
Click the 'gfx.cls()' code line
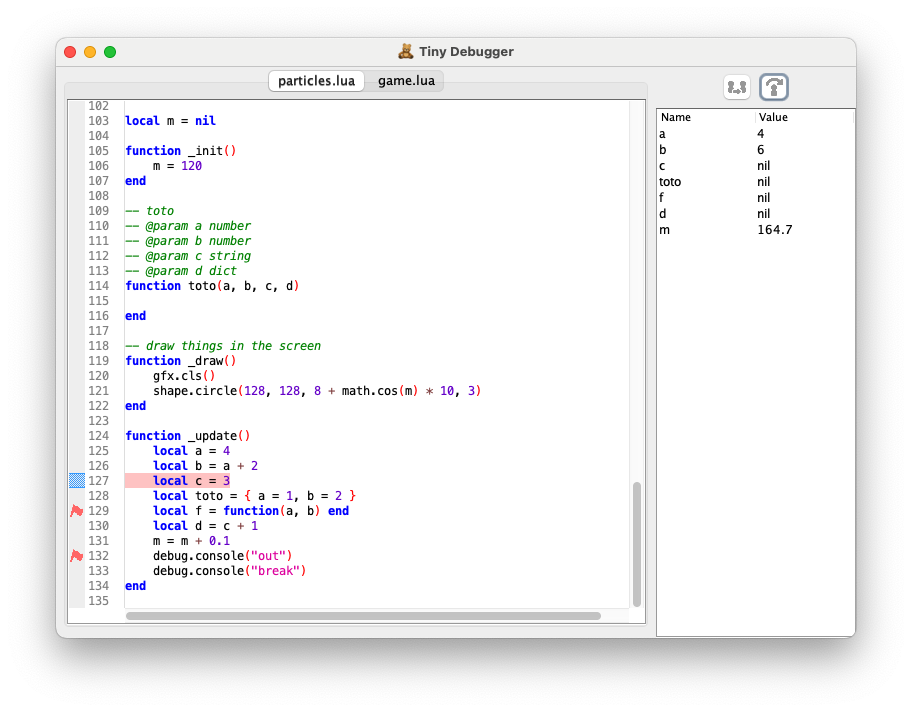pyautogui.click(x=184, y=376)
